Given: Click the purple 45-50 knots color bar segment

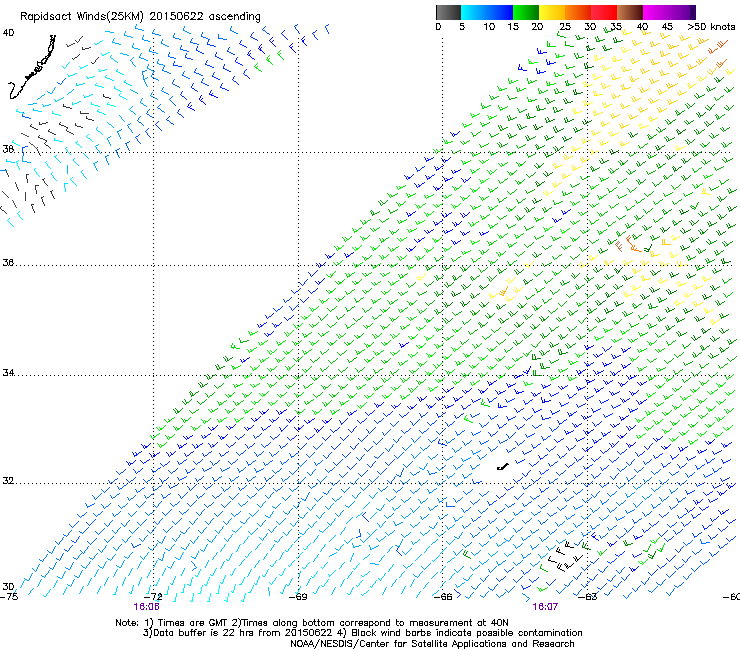Looking at the screenshot, I should (682, 12).
